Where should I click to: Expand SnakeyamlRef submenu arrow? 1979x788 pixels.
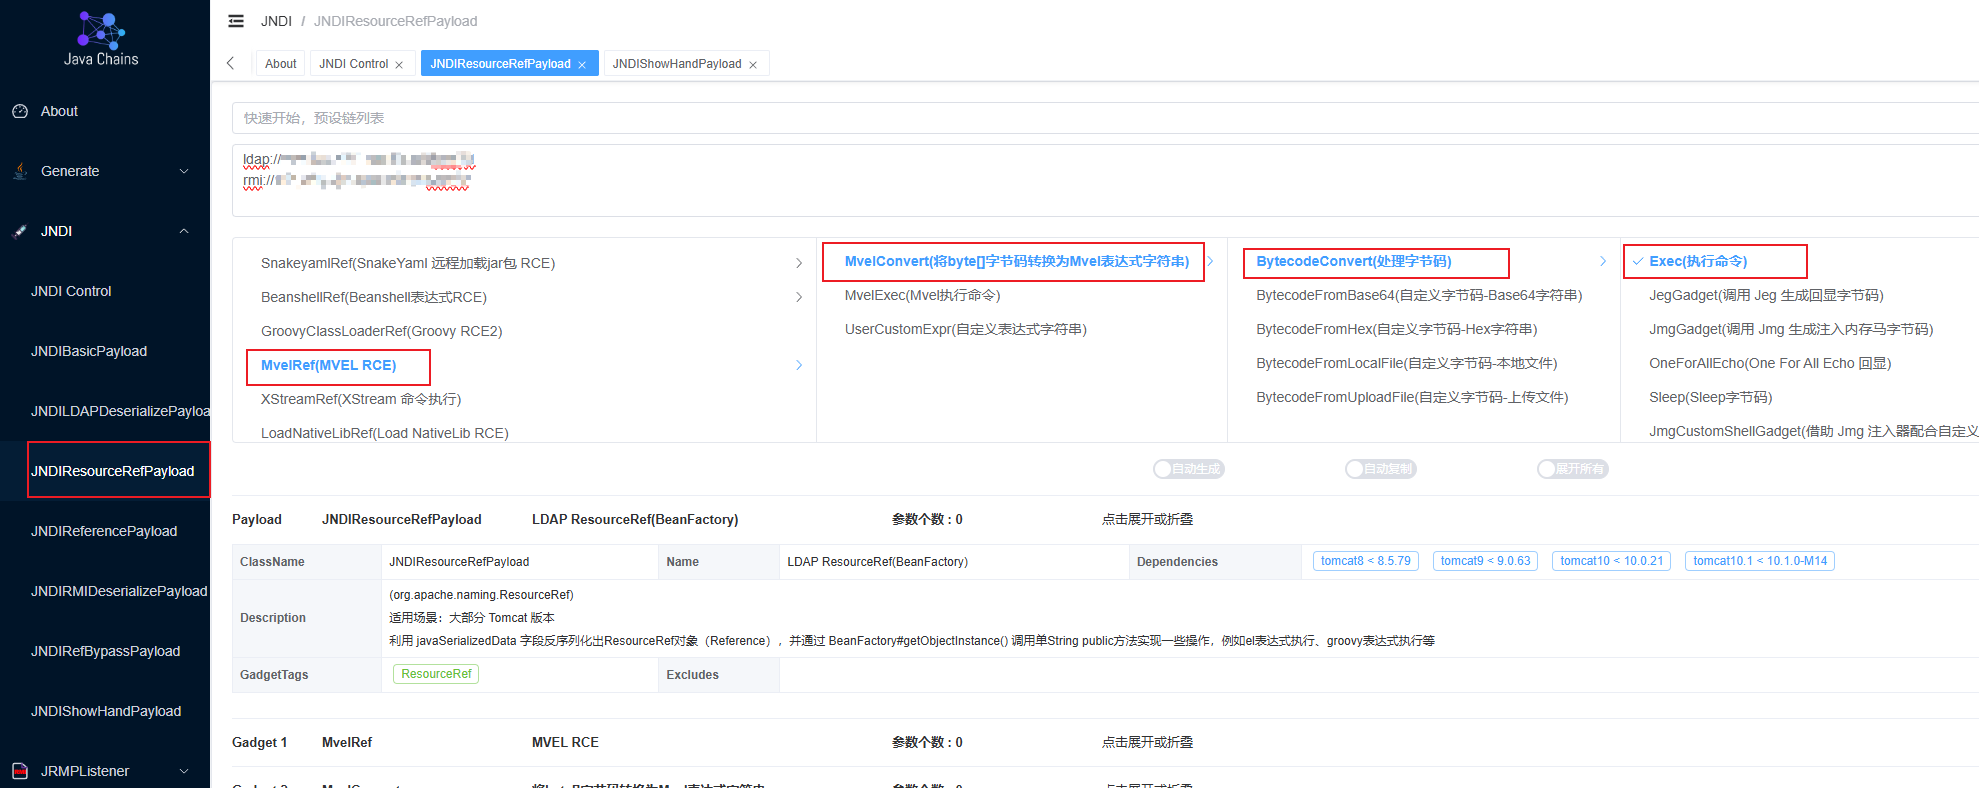[798, 263]
